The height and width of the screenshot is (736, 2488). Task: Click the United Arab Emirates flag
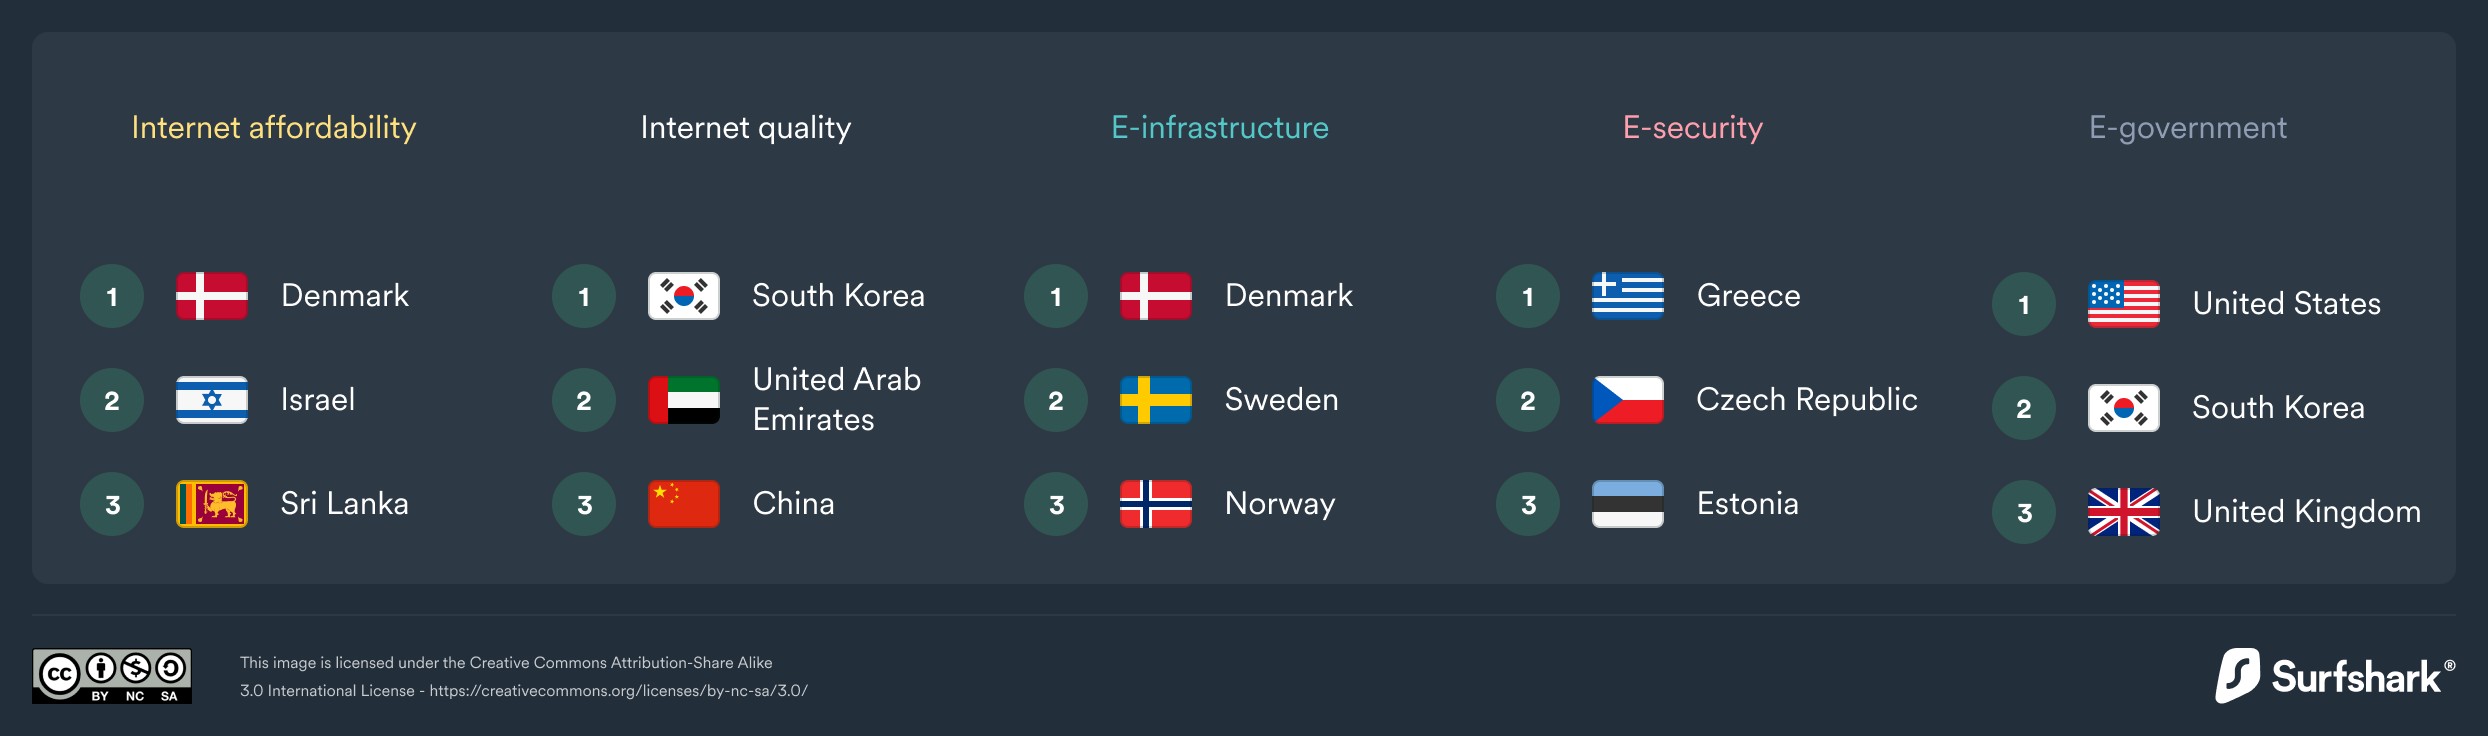click(x=684, y=400)
